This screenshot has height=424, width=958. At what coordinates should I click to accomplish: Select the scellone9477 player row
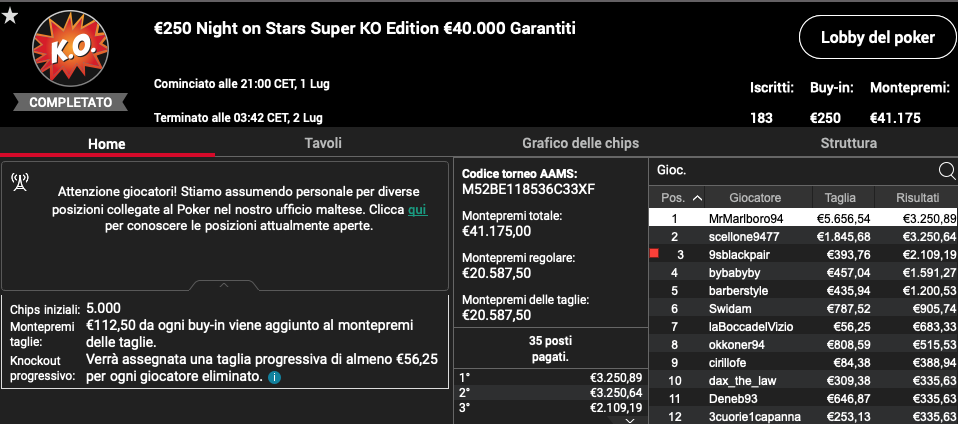point(803,236)
